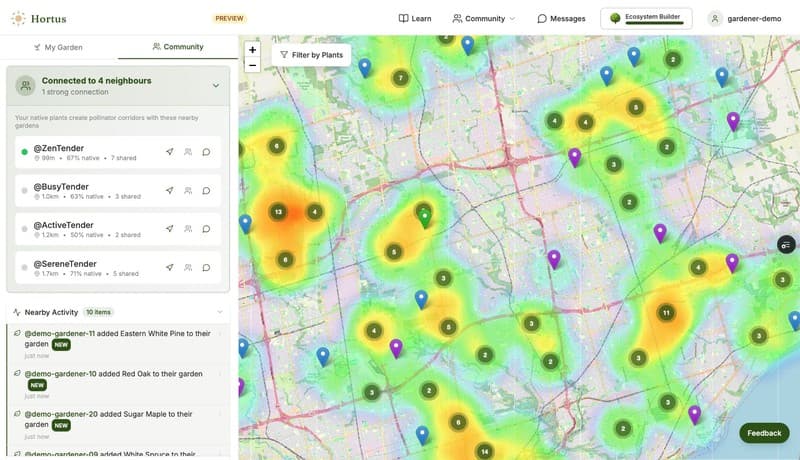This screenshot has width=800, height=460.
Task: Open the Learn page
Action: [x=415, y=18]
